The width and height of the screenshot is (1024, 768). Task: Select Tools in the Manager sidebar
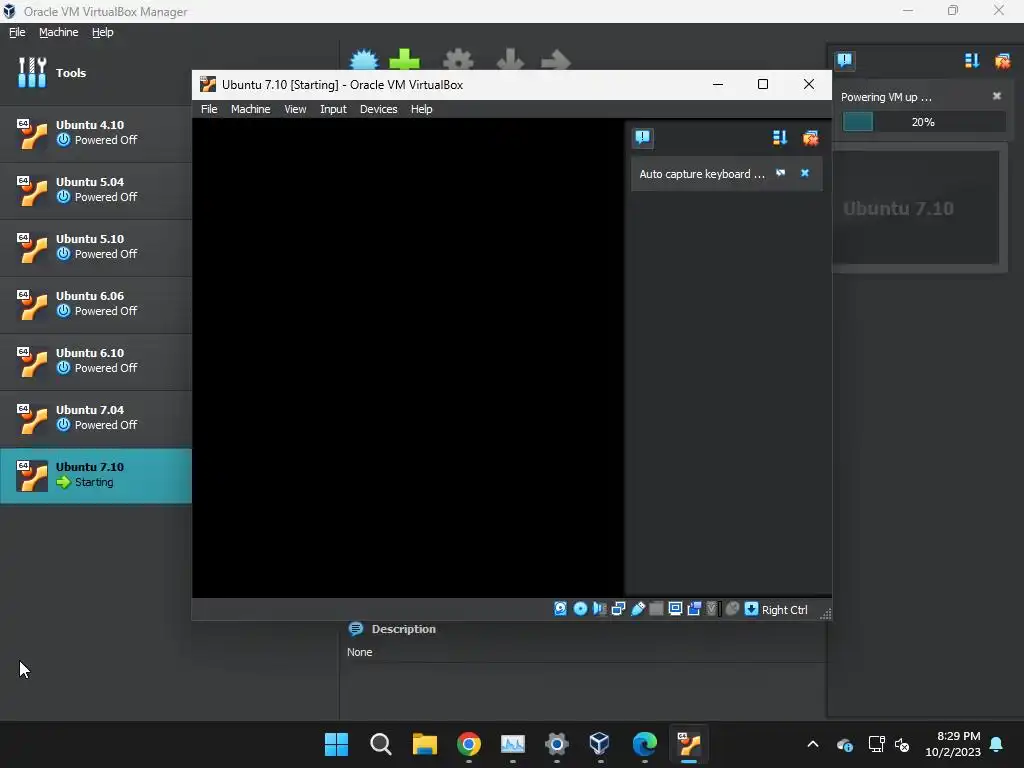[x=95, y=72]
